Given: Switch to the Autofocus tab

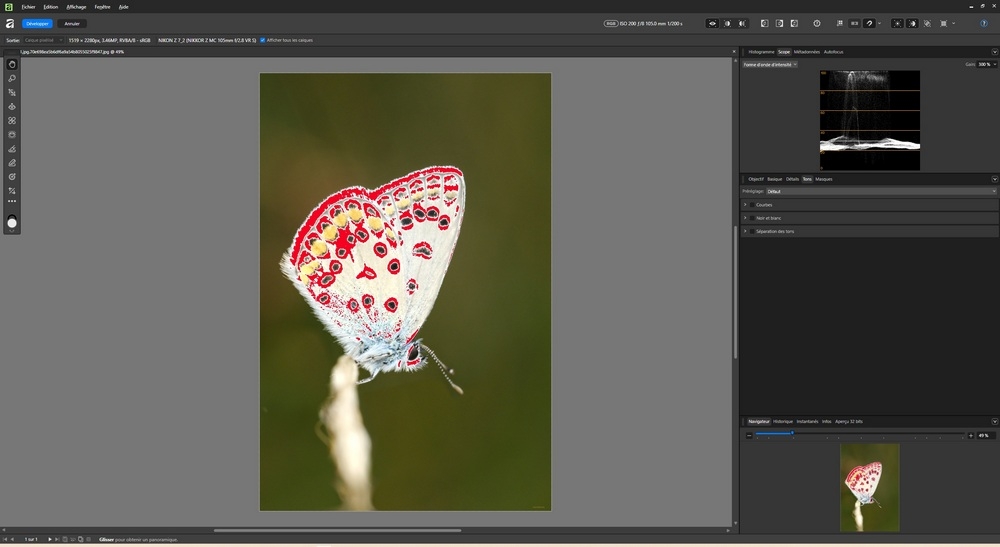Looking at the screenshot, I should tap(834, 52).
